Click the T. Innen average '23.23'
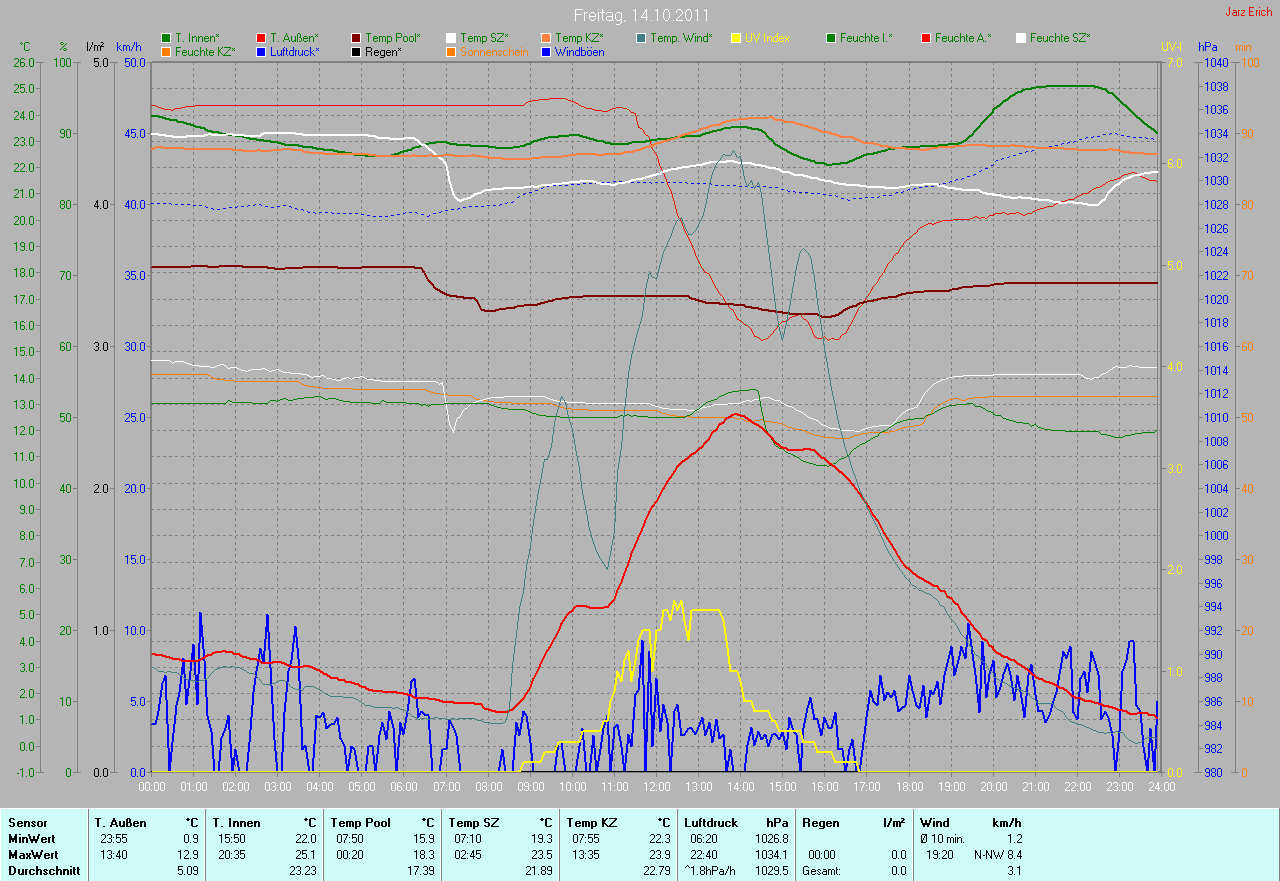The height and width of the screenshot is (881, 1280). point(303,871)
